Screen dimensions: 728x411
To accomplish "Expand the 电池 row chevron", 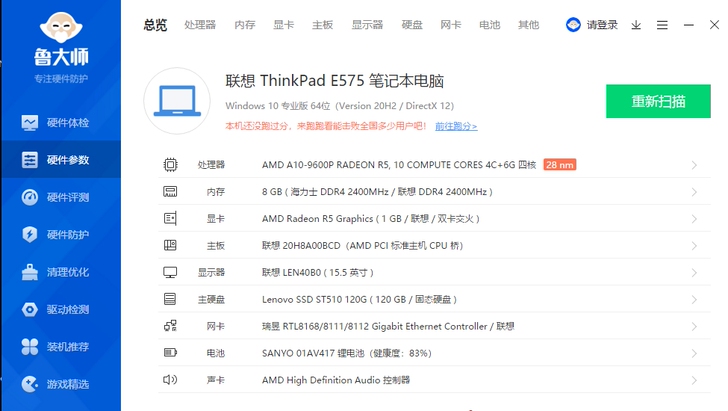I will 694,353.
